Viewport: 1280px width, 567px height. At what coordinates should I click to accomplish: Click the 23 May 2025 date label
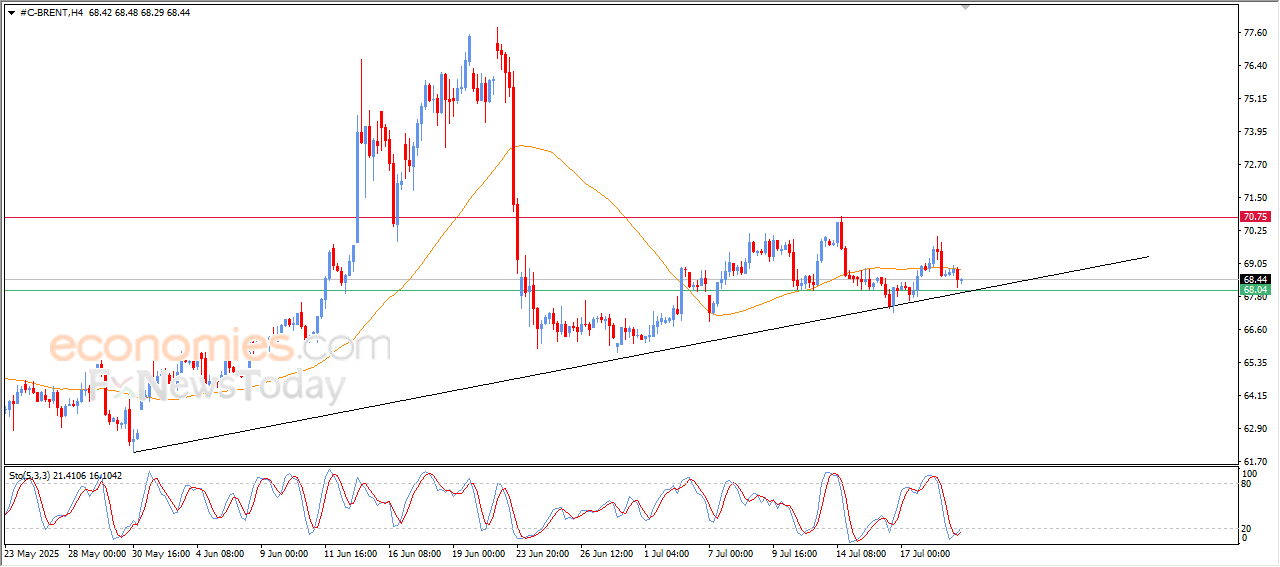[31, 553]
